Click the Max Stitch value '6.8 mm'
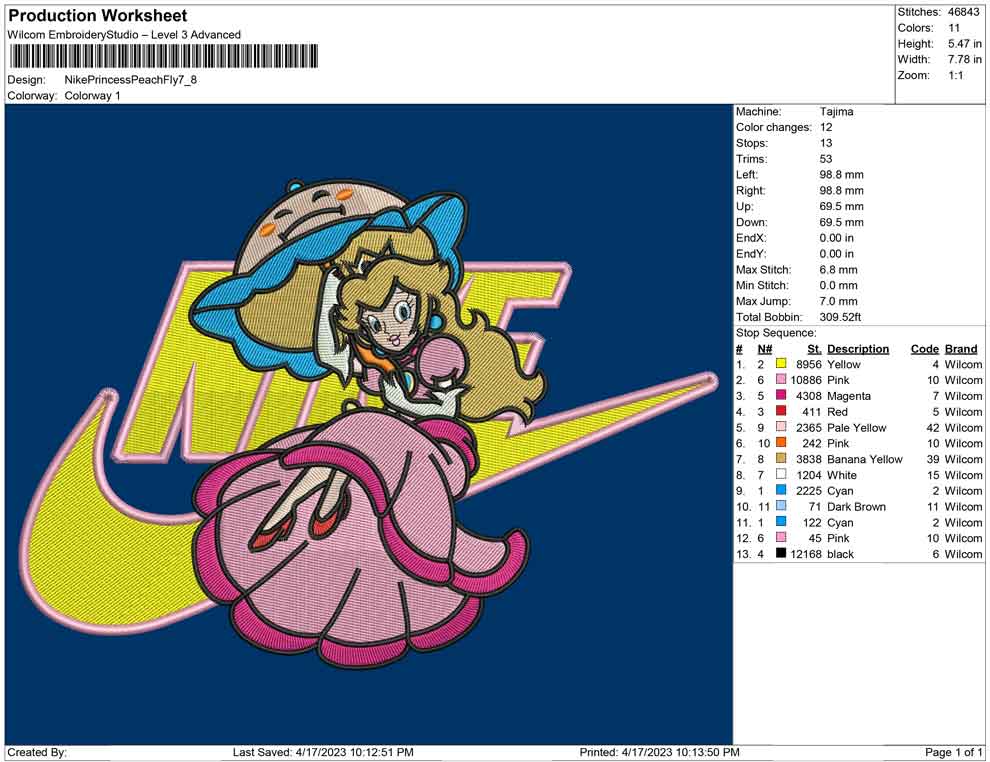 click(838, 270)
